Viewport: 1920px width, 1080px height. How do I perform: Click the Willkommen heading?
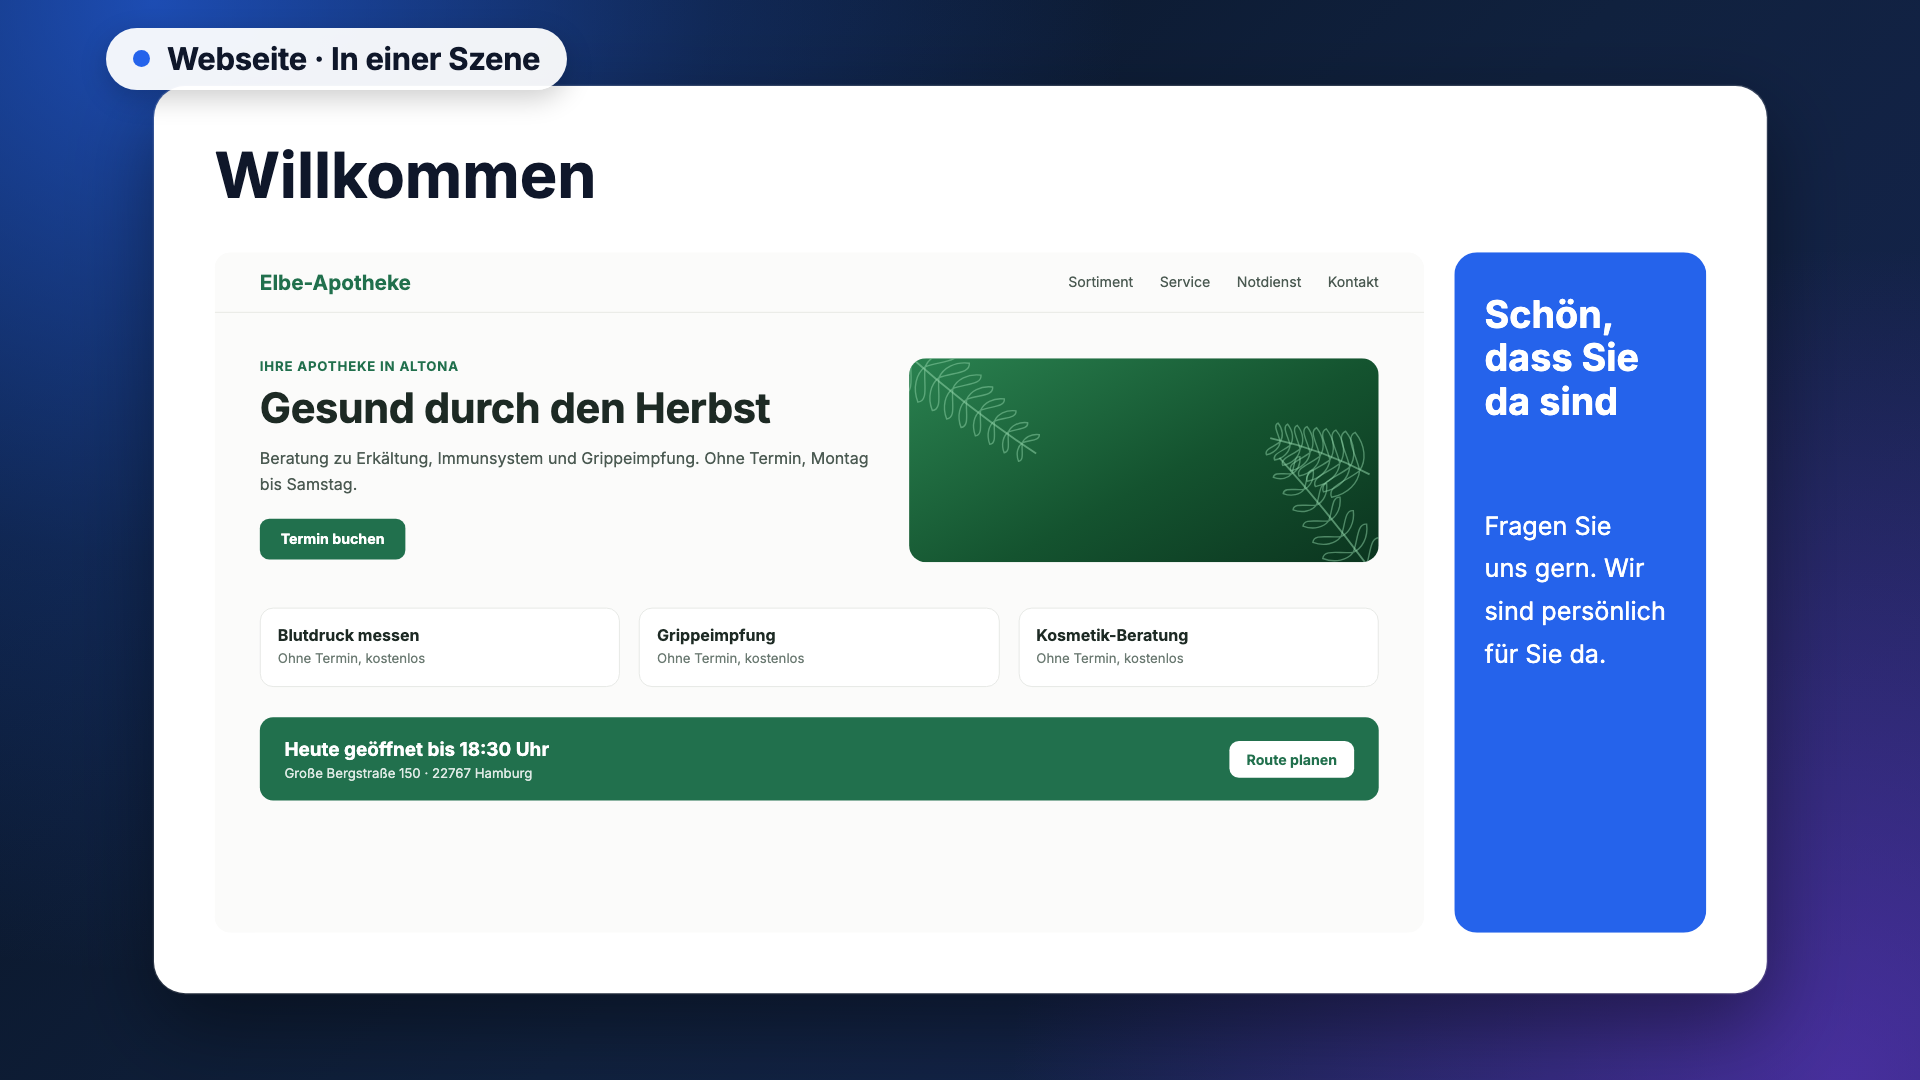tap(405, 176)
